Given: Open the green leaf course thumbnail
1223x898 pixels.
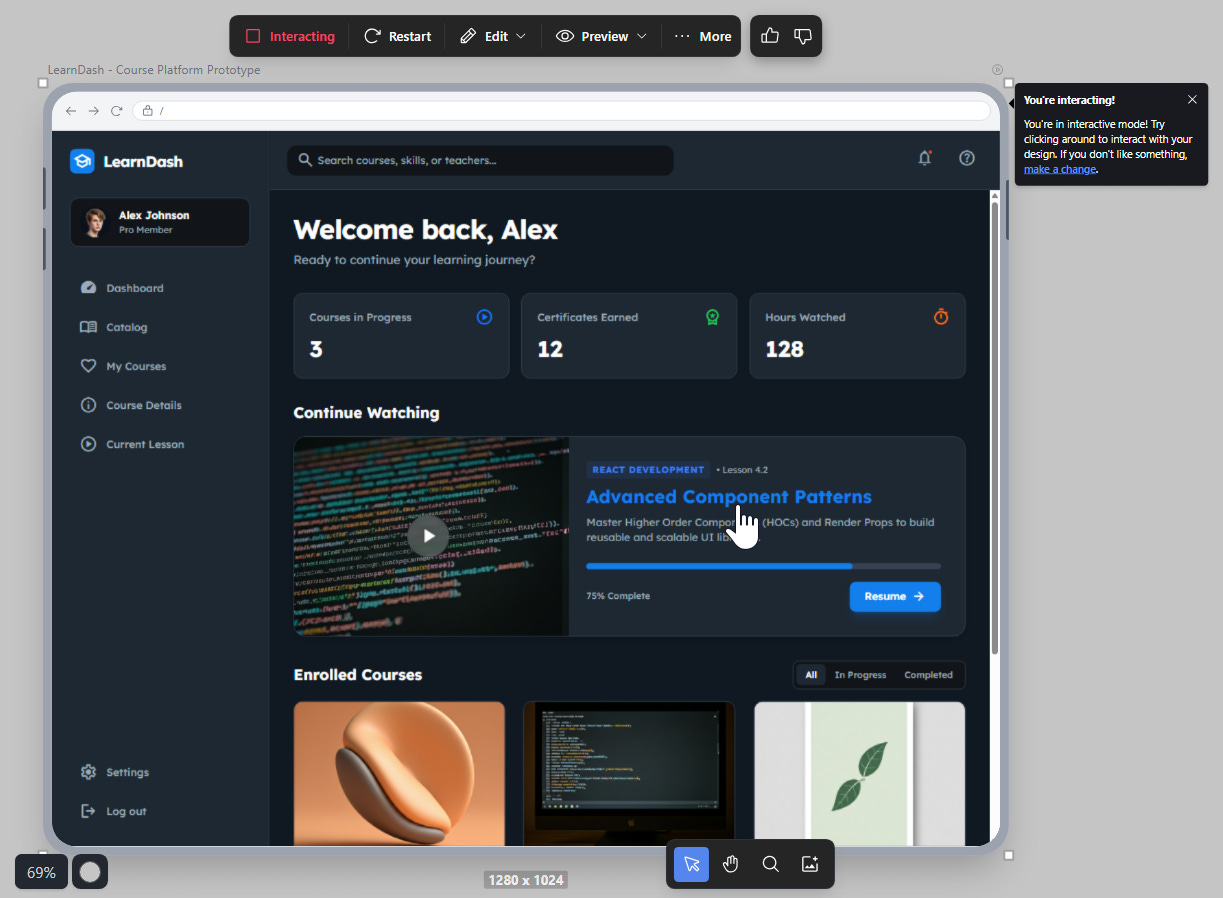Looking at the screenshot, I should (860, 774).
